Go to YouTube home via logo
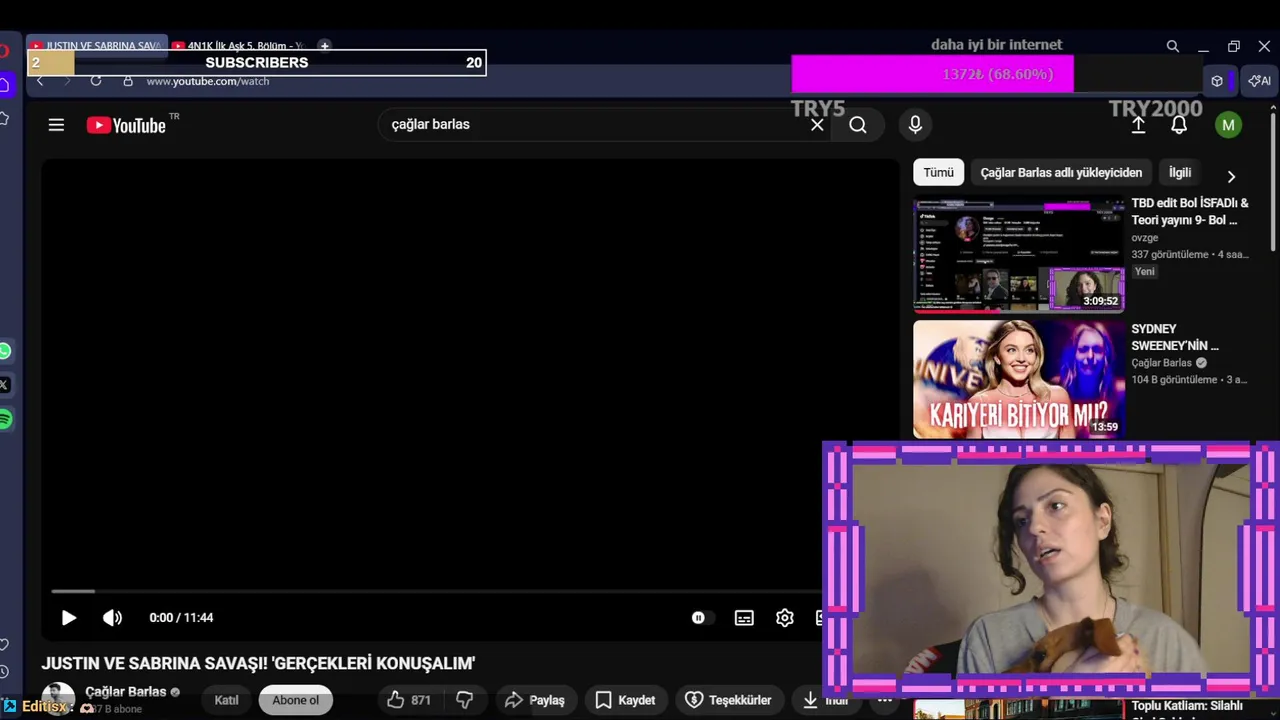1280x720 pixels. 126,125
